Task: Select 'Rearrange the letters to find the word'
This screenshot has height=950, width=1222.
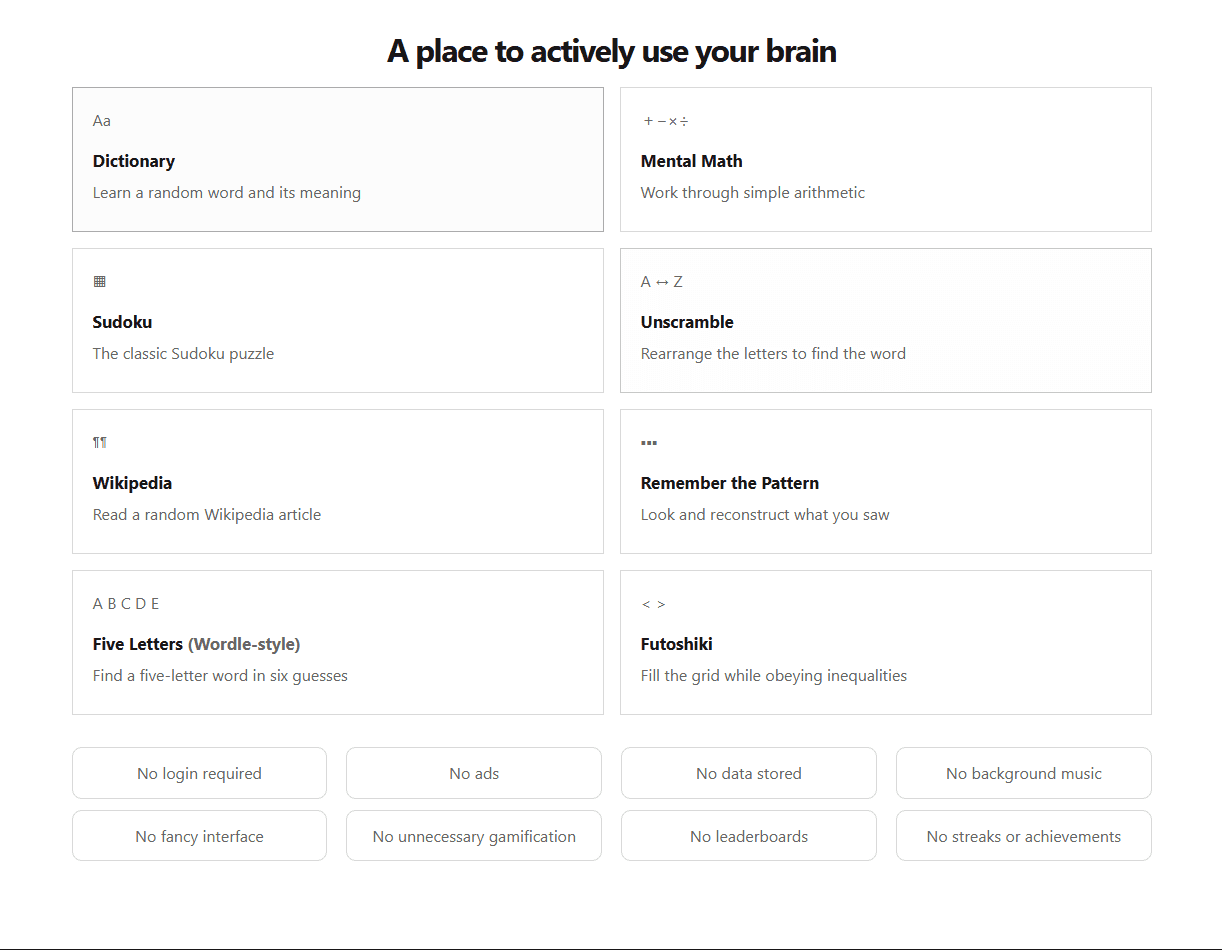Action: point(773,354)
